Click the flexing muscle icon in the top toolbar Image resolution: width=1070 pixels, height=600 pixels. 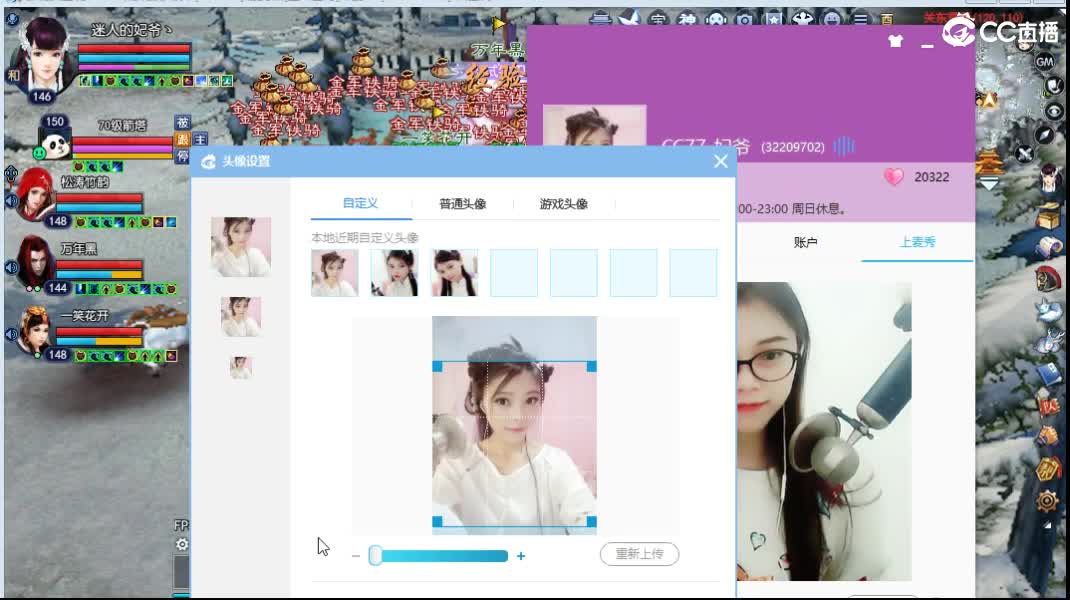coord(804,18)
